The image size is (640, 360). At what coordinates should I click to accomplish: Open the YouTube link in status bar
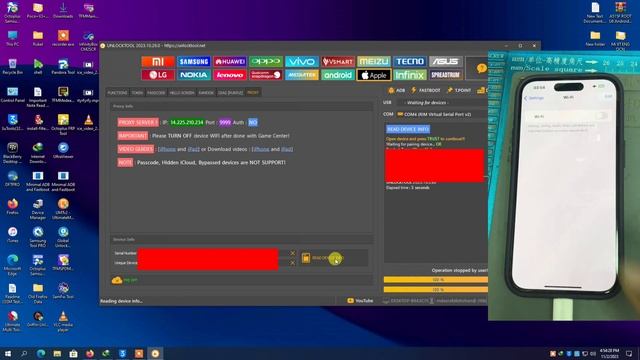tap(360, 301)
